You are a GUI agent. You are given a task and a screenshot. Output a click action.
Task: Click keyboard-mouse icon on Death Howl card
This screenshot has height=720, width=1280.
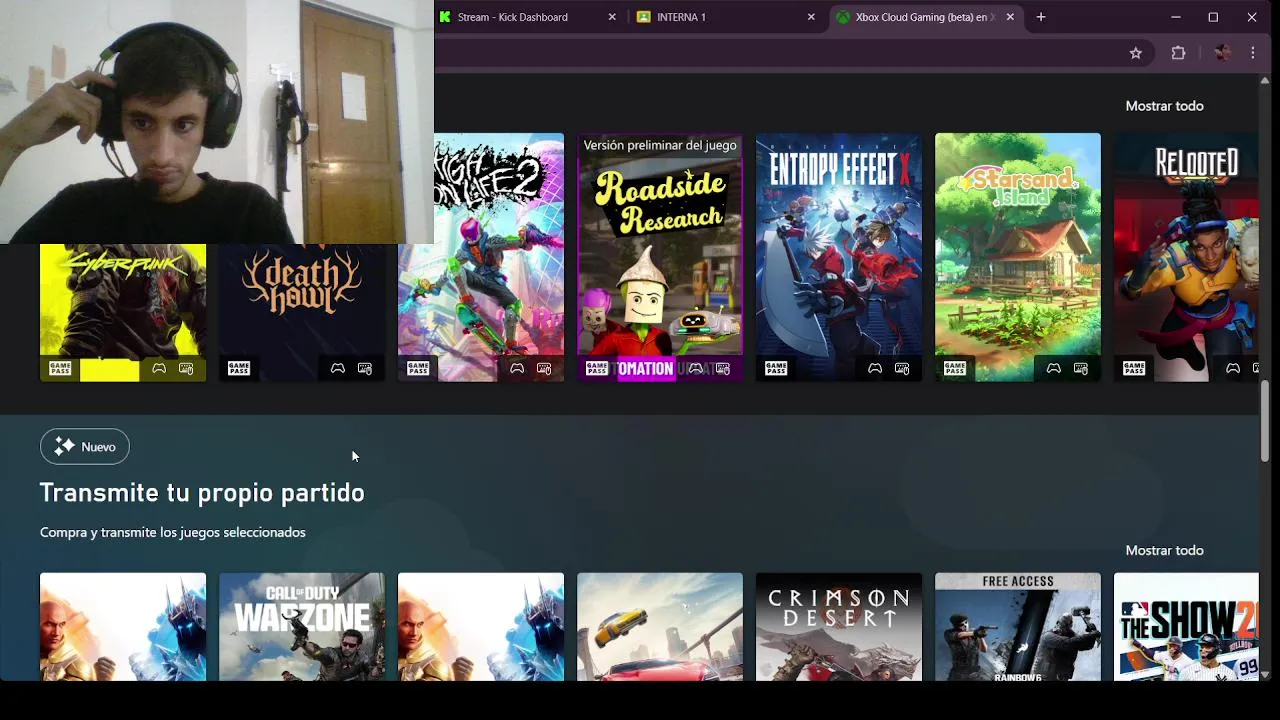[x=365, y=369]
